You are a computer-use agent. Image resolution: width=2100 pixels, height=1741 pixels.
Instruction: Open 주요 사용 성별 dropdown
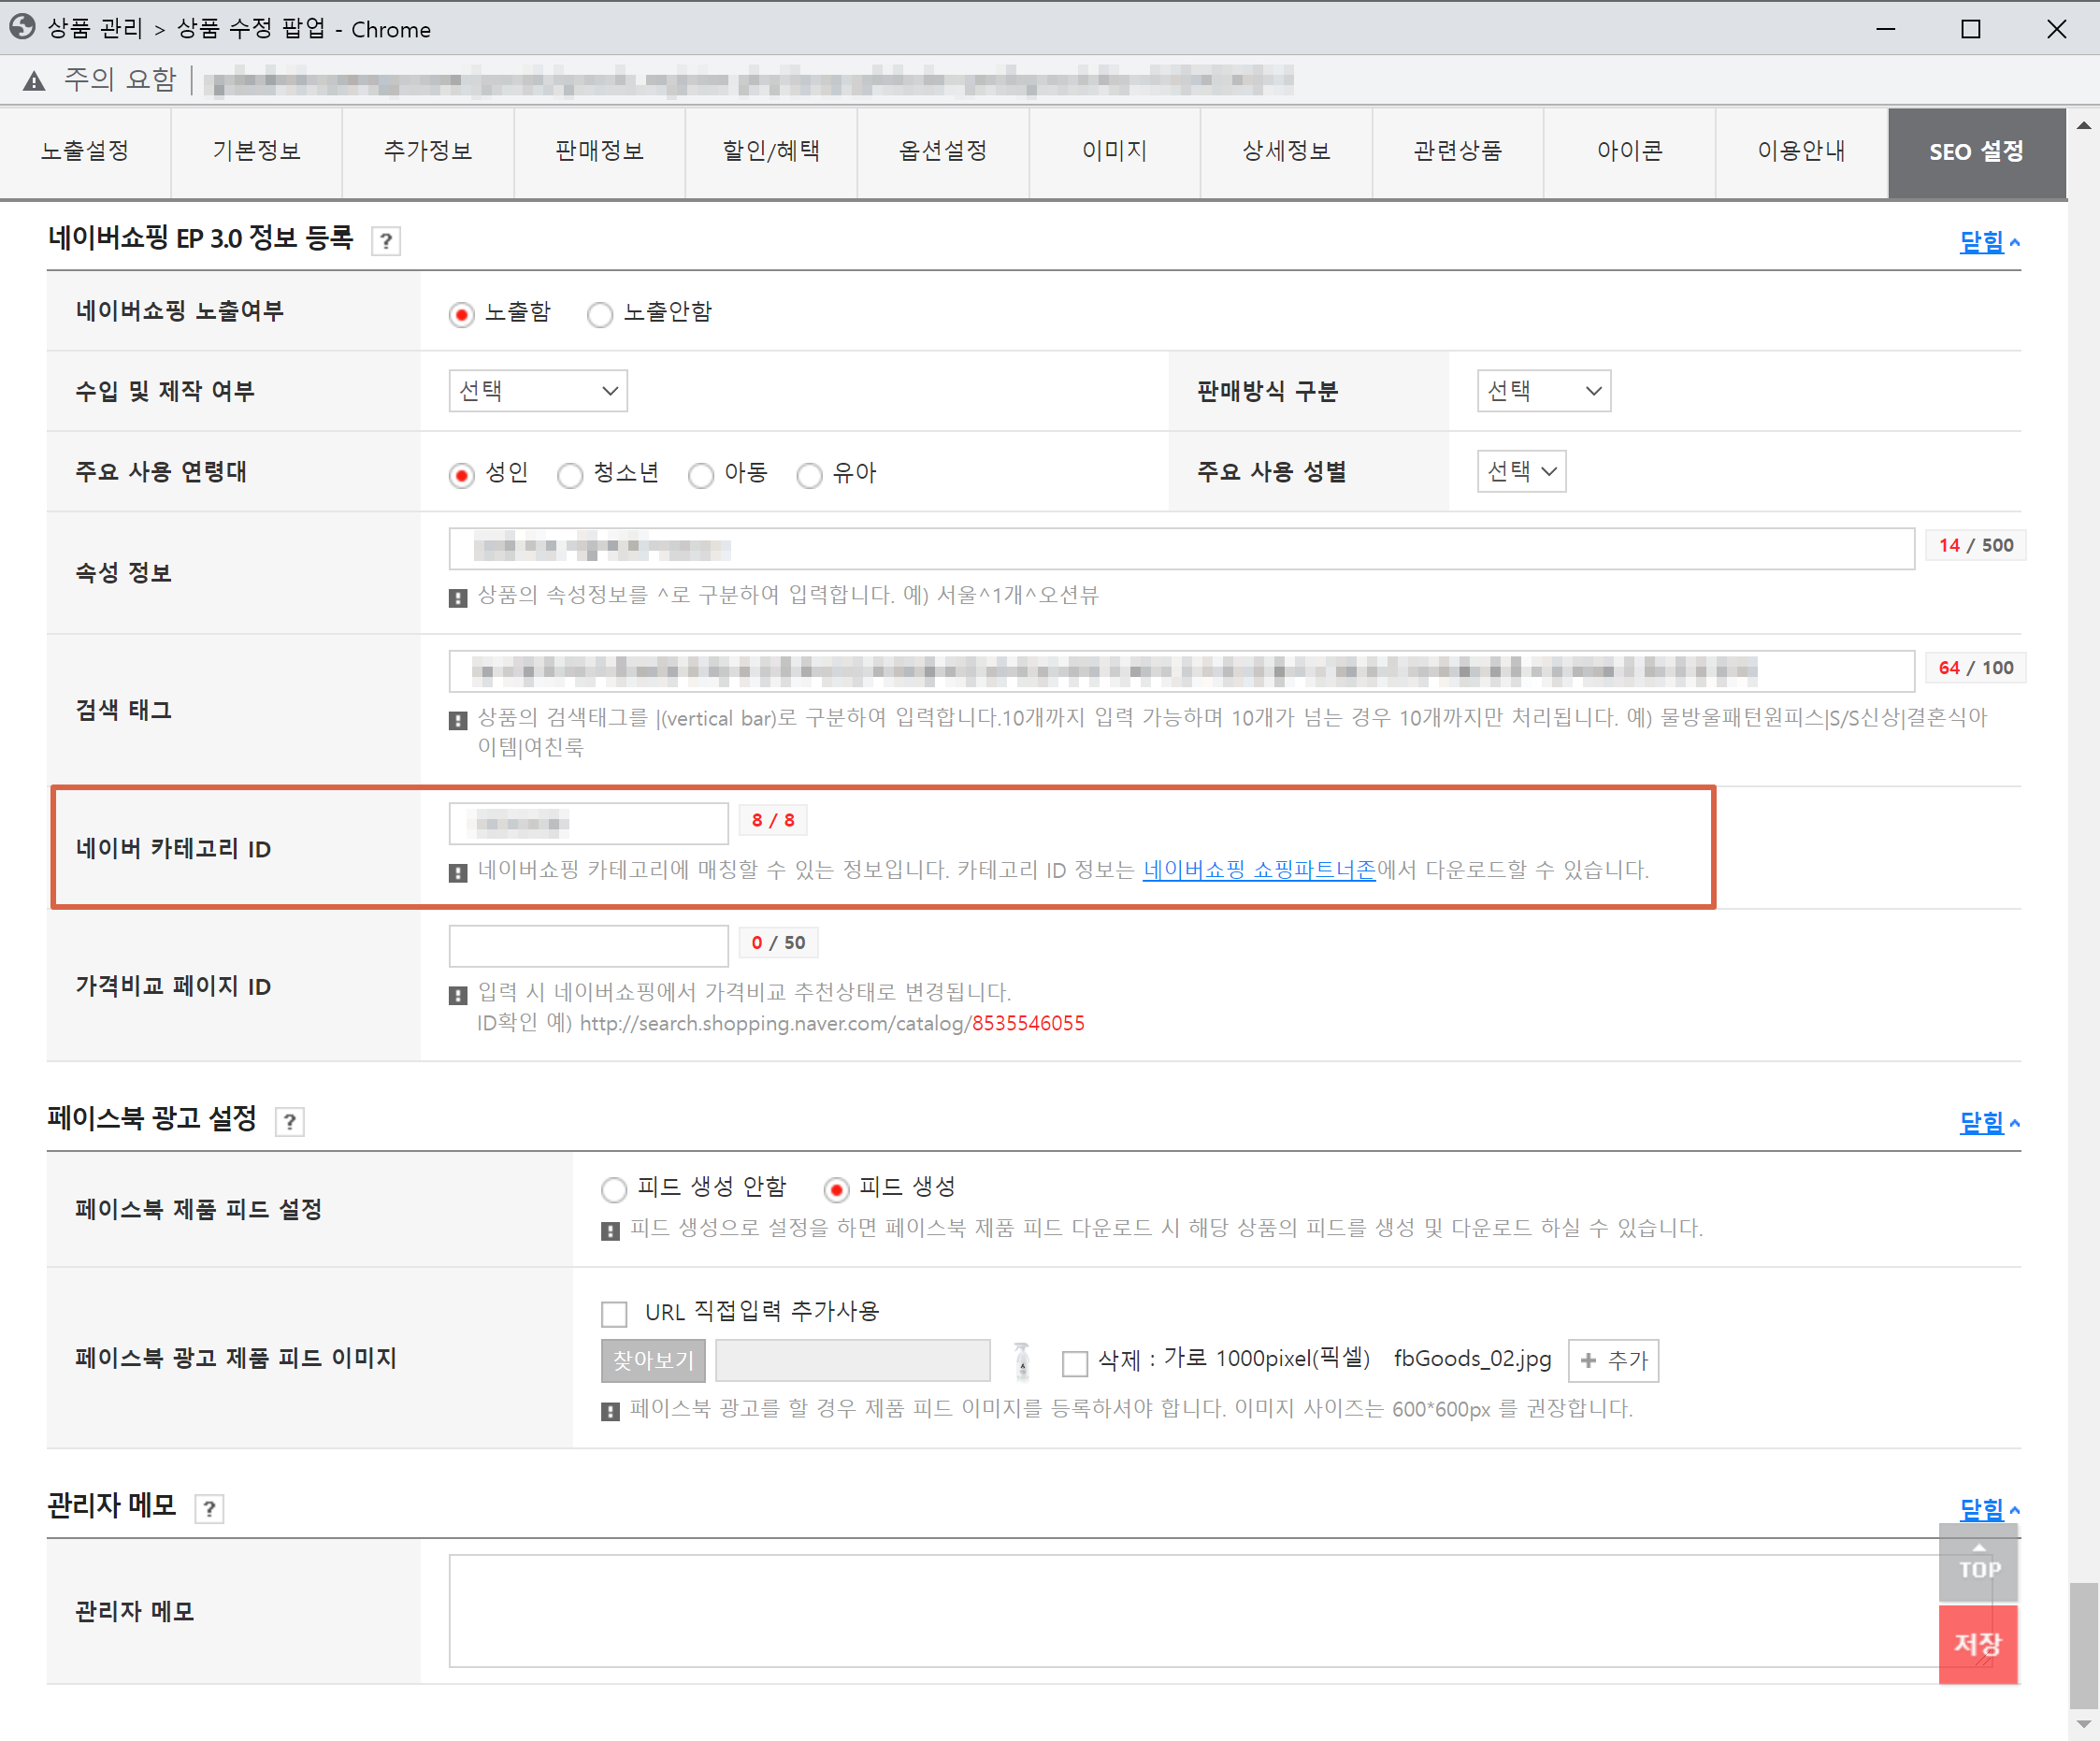pyautogui.click(x=1520, y=471)
